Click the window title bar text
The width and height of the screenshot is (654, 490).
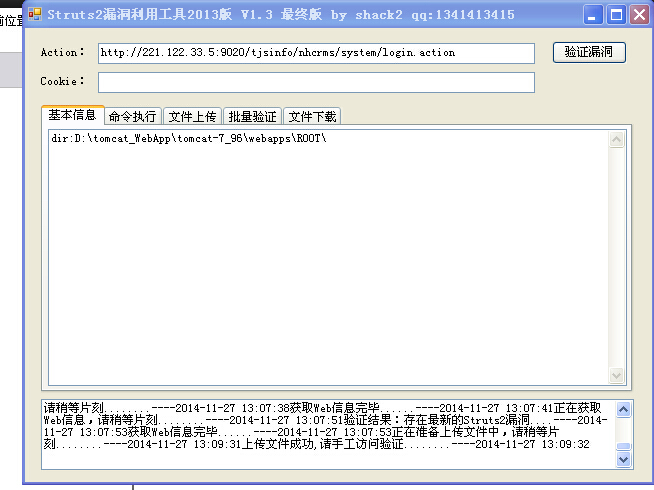point(281,15)
